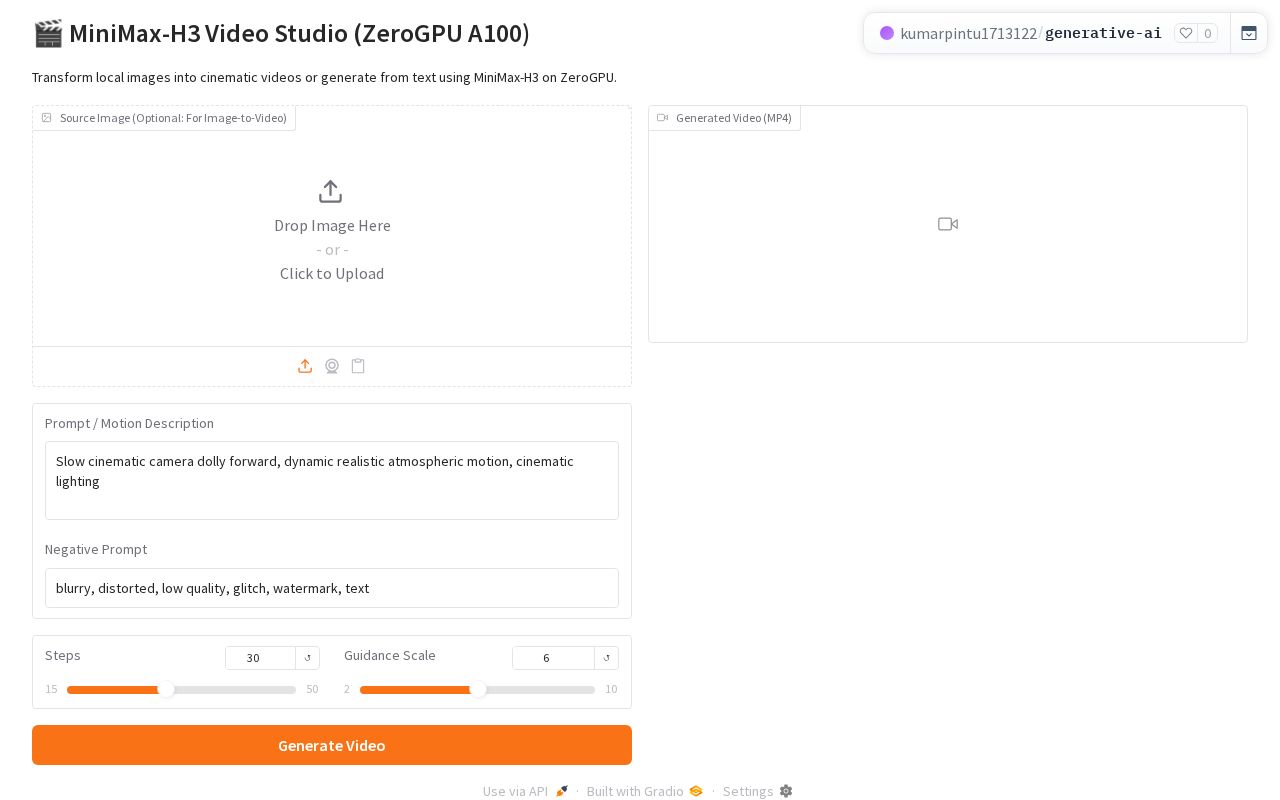The height and width of the screenshot is (800, 1280).
Task: Collapse the Hugging Face space header bar
Action: 1249,33
